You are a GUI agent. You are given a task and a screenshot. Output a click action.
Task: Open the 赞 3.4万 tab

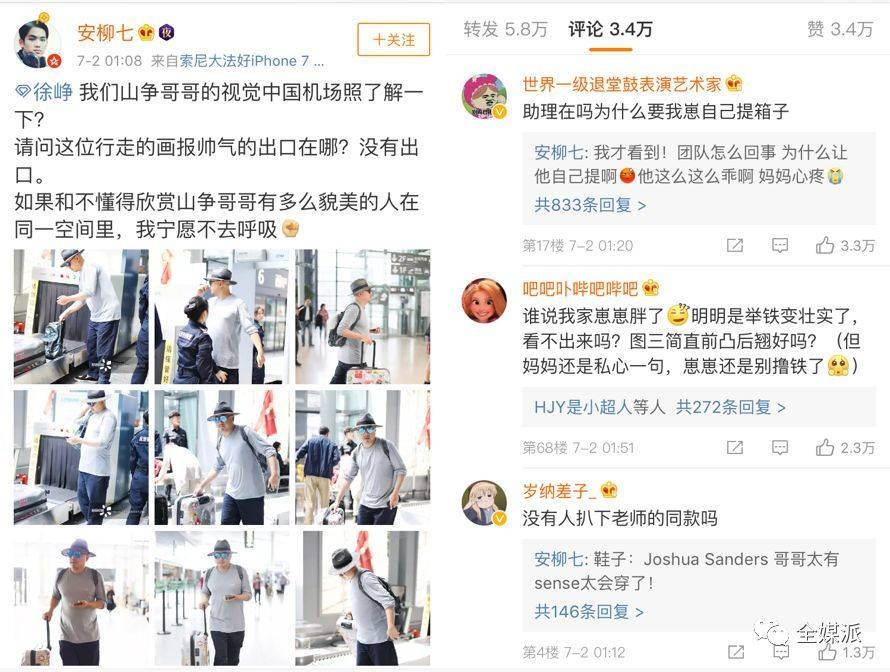tap(840, 29)
